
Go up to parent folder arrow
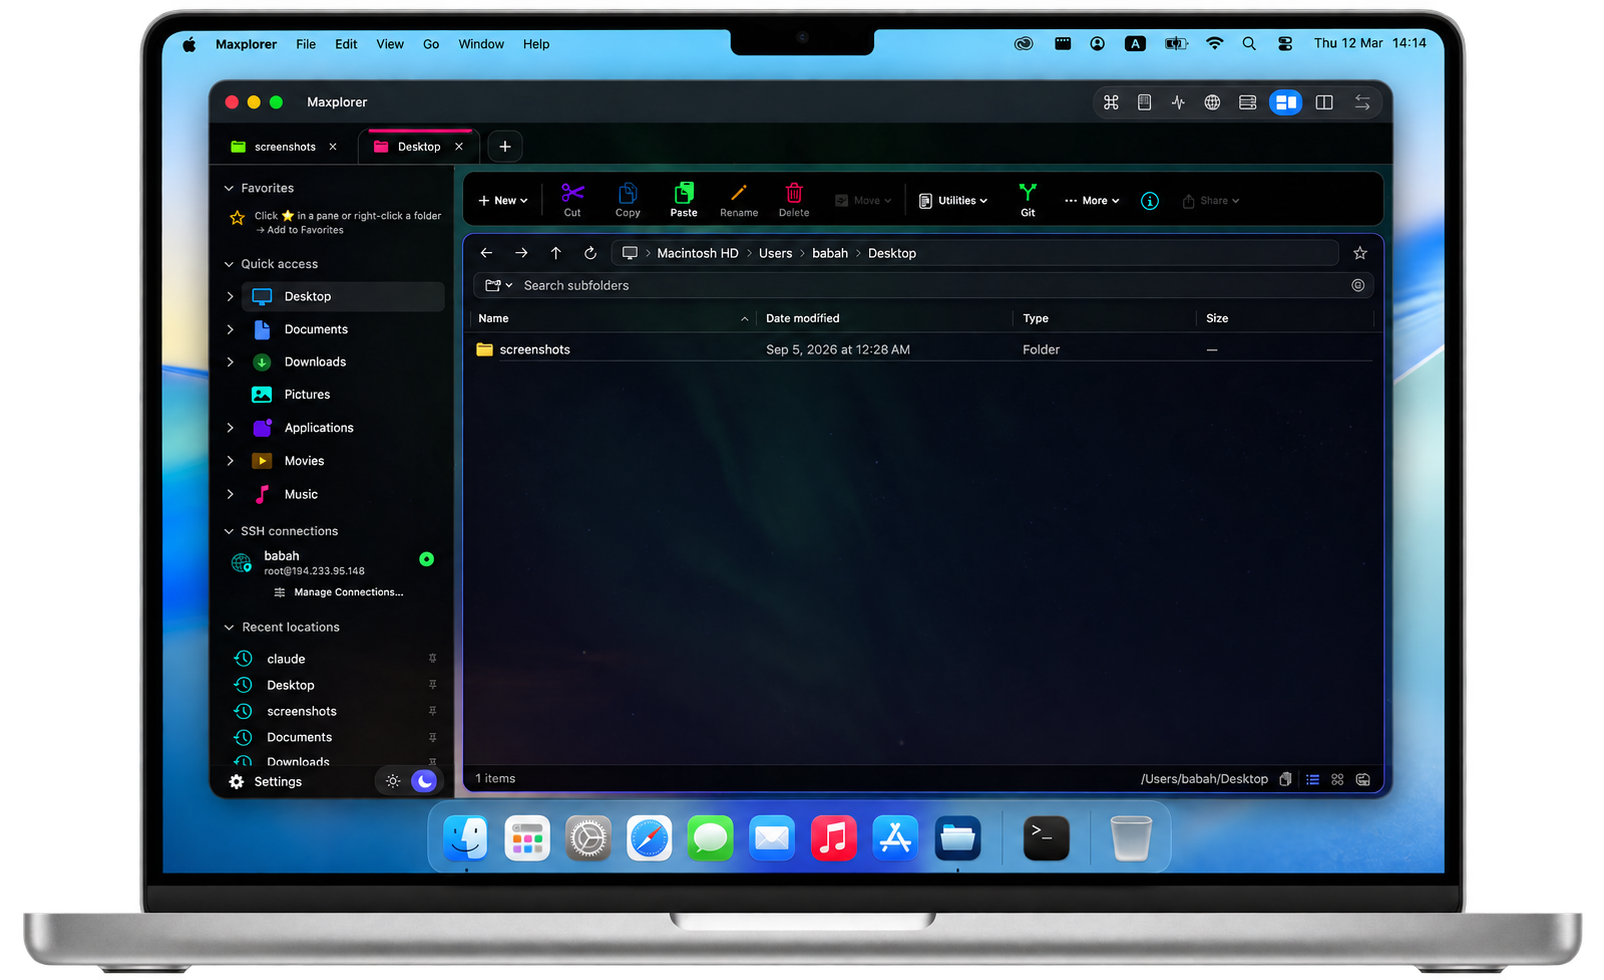[x=556, y=253]
